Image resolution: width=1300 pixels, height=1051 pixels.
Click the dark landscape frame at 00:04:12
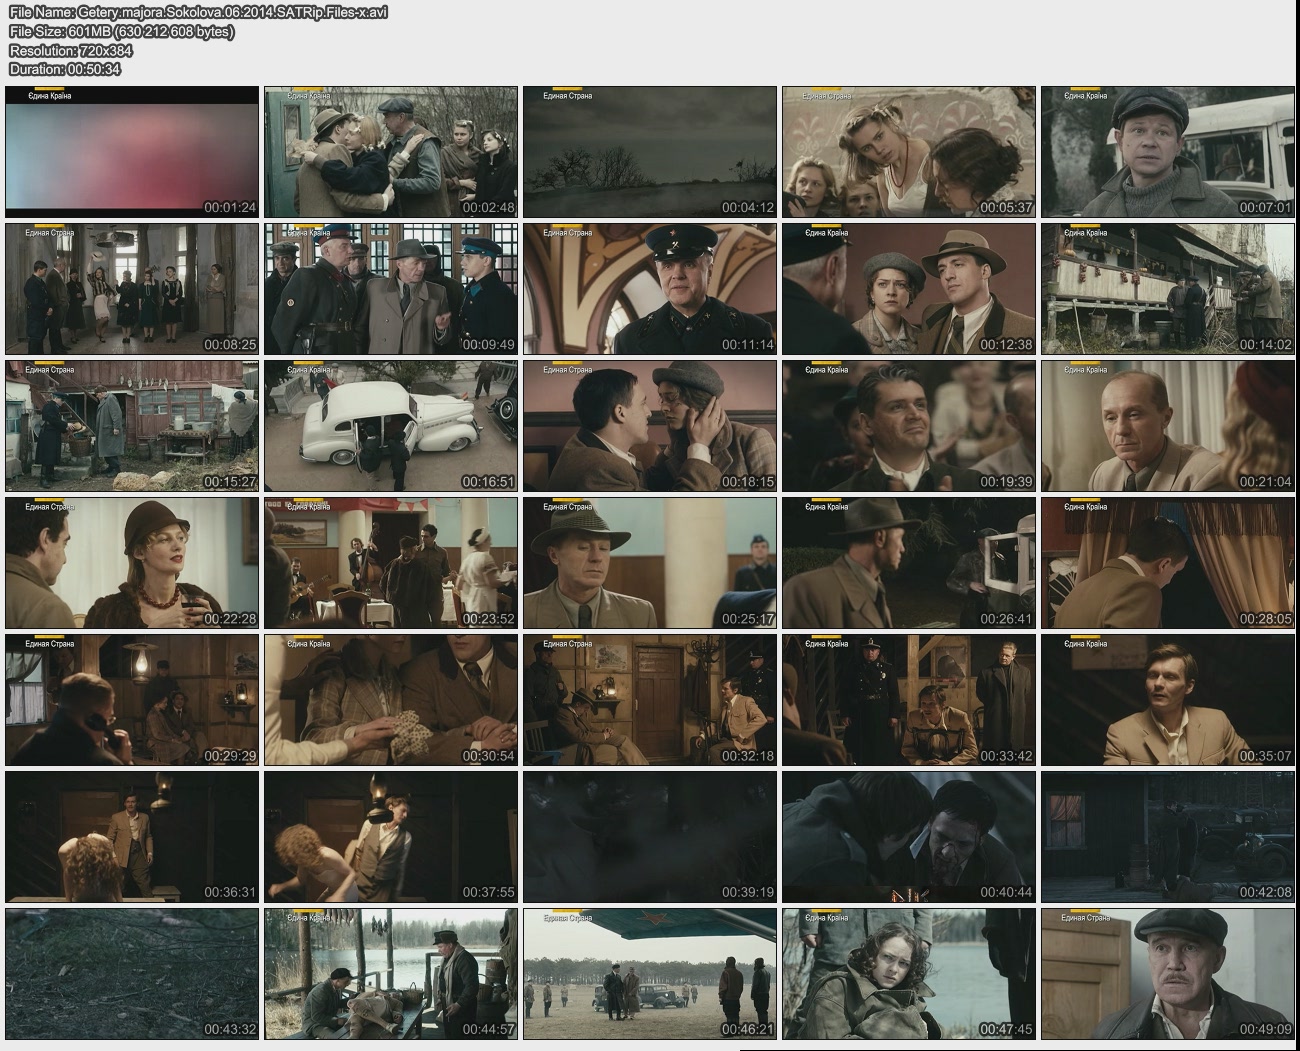pos(650,152)
